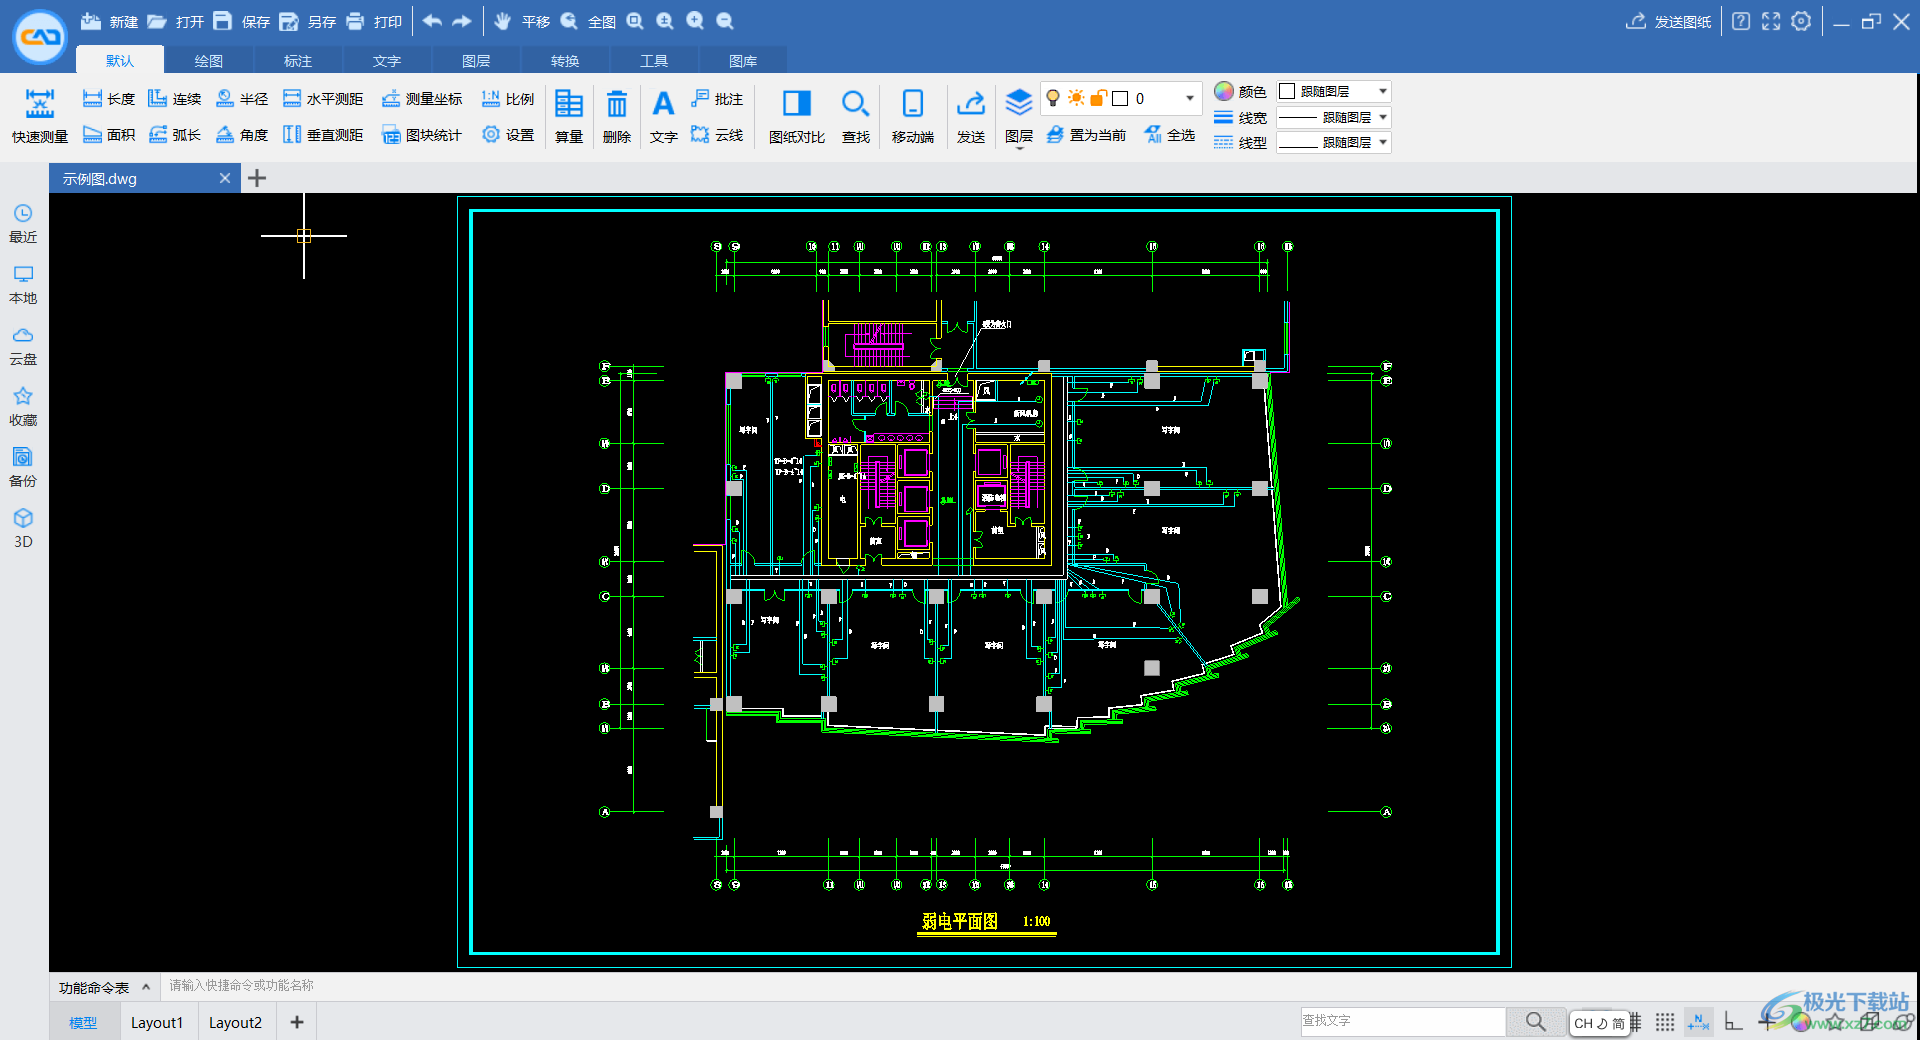Viewport: 1920px width, 1040px height.
Task: Expand the layer selection dropdown
Action: coord(1189,98)
